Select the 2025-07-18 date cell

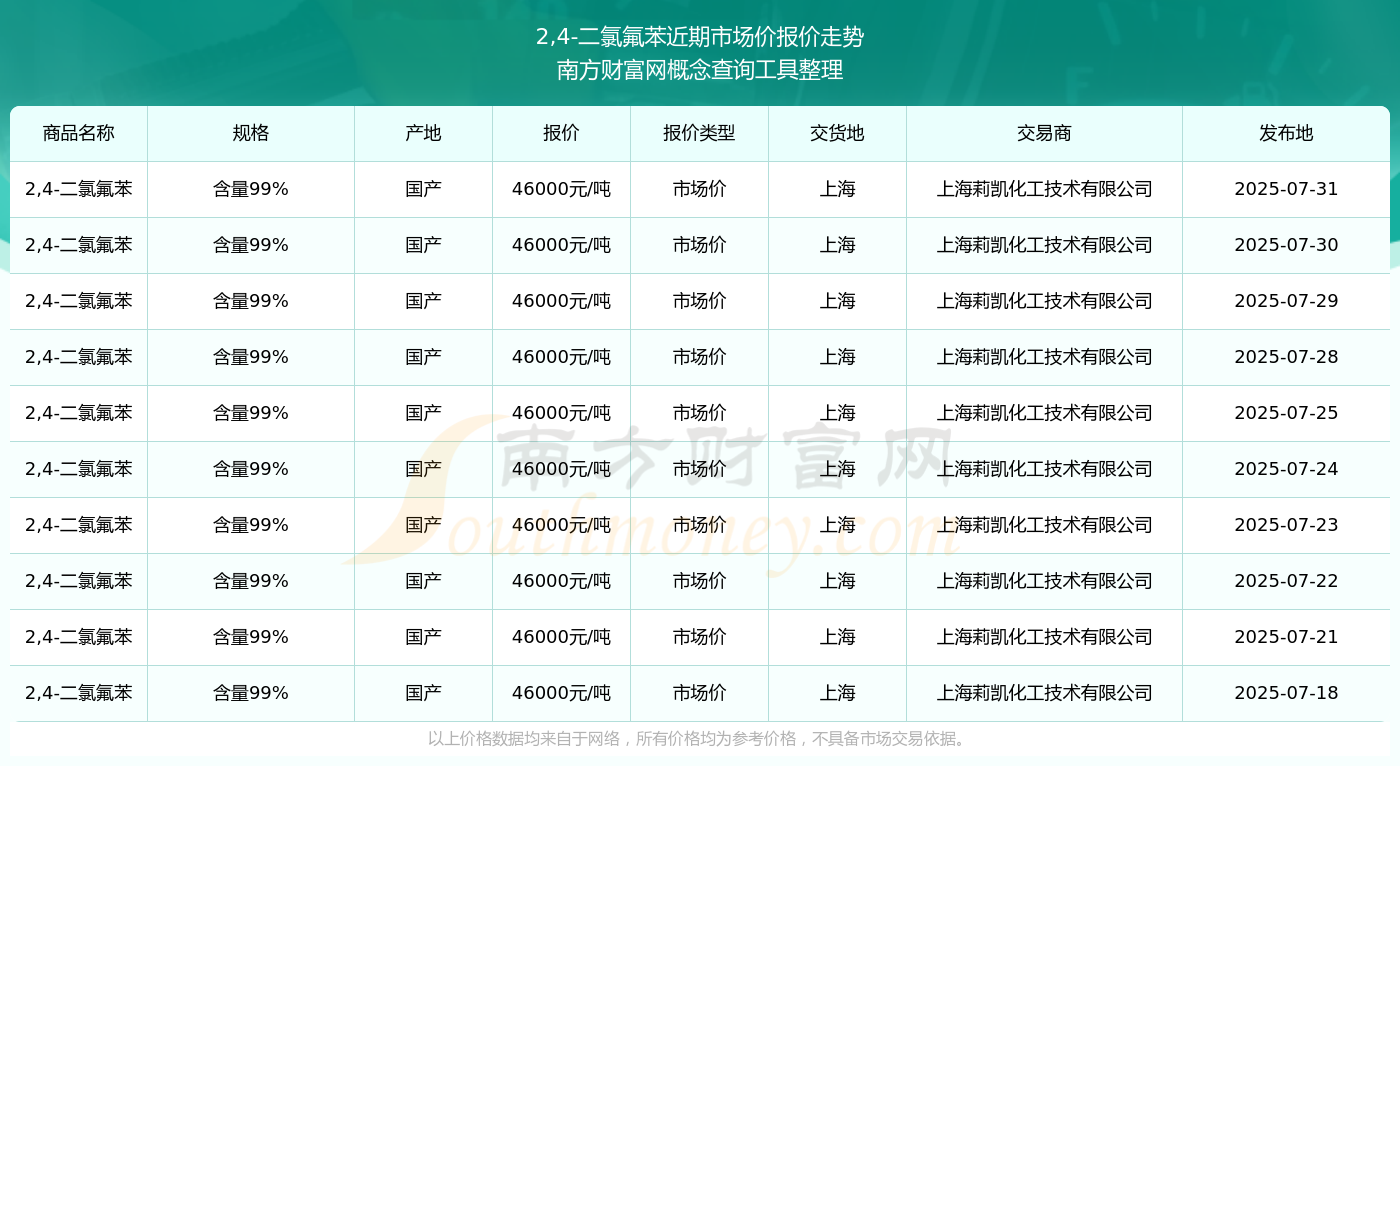point(1286,693)
